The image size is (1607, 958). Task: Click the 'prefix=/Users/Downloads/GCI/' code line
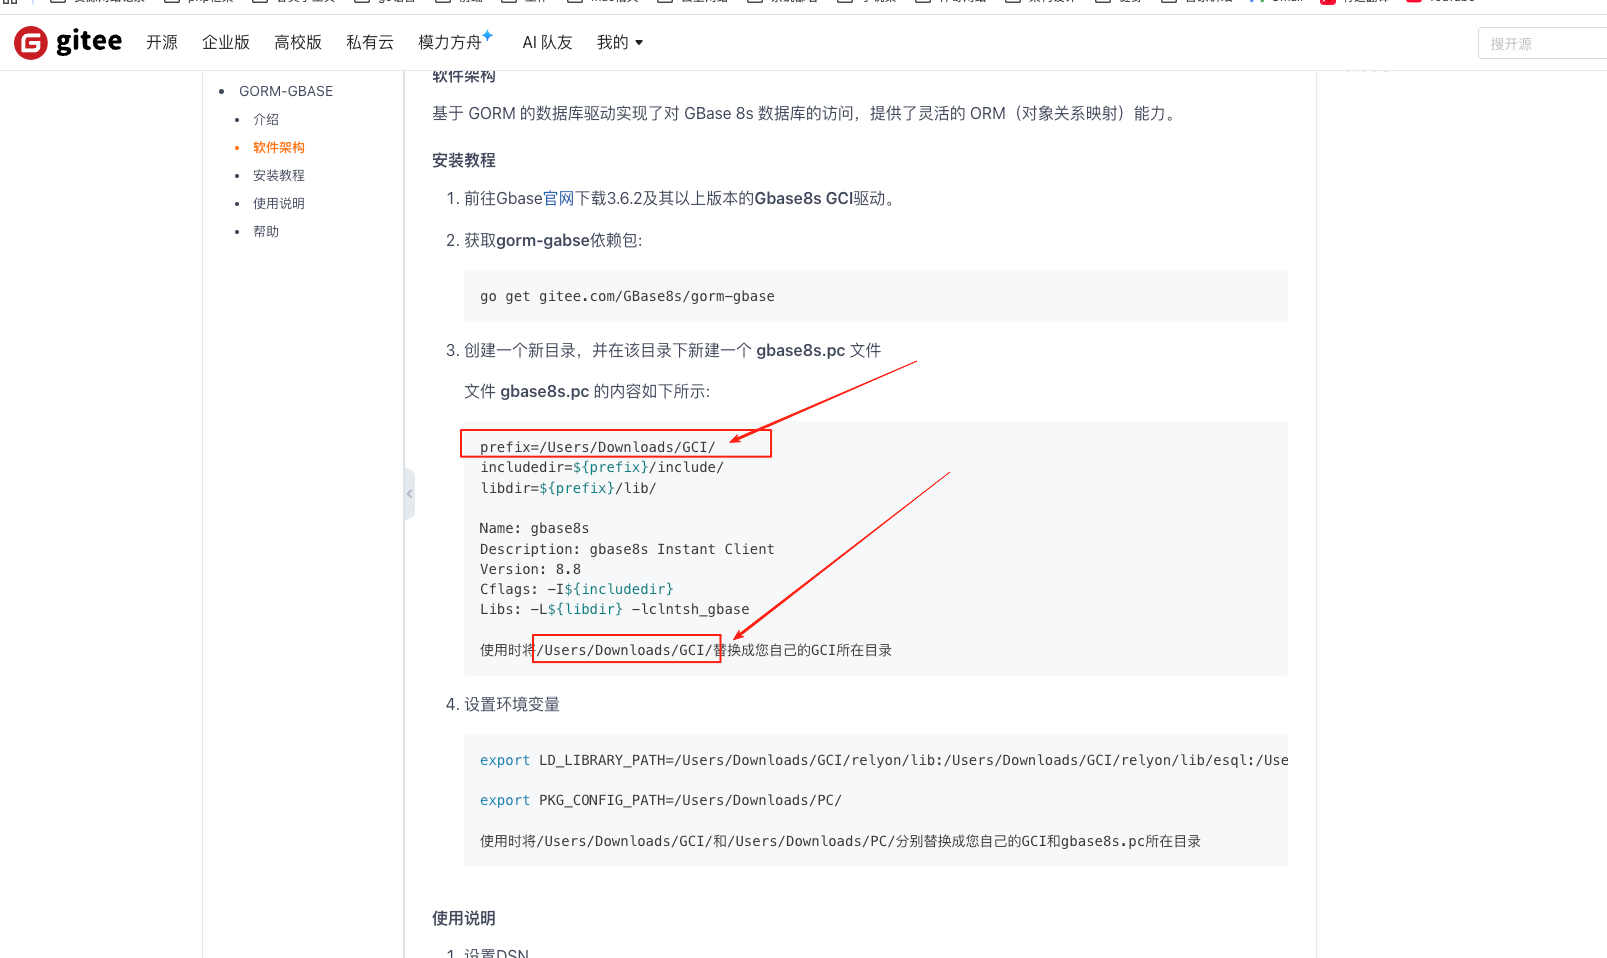[598, 447]
